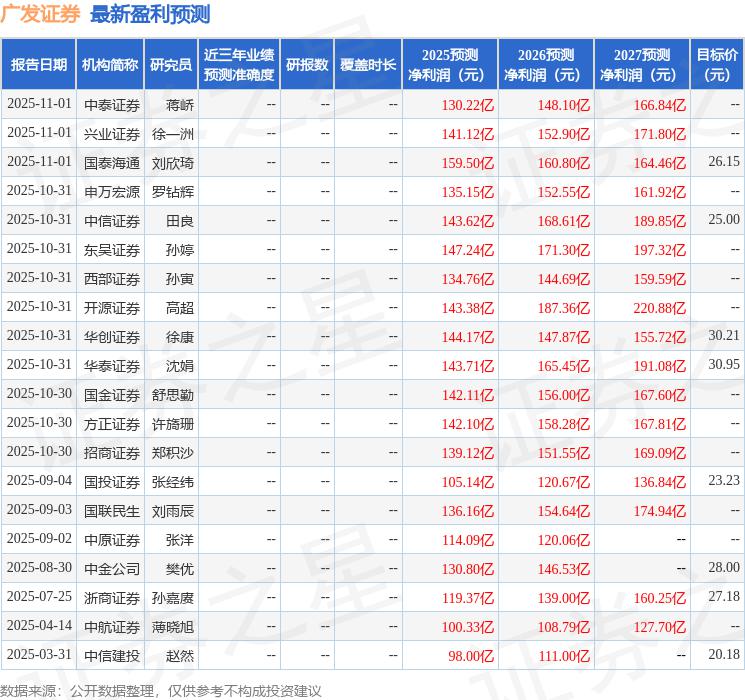The height and width of the screenshot is (700, 745).
Task: Click 中金公司 institution cell
Action: coord(112,569)
